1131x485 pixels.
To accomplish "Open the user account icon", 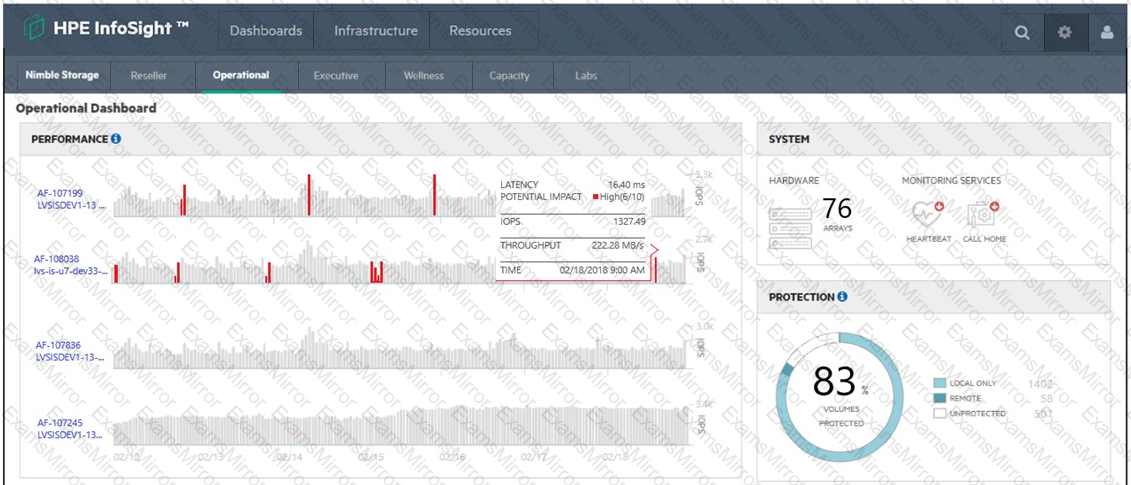I will [x=1107, y=32].
